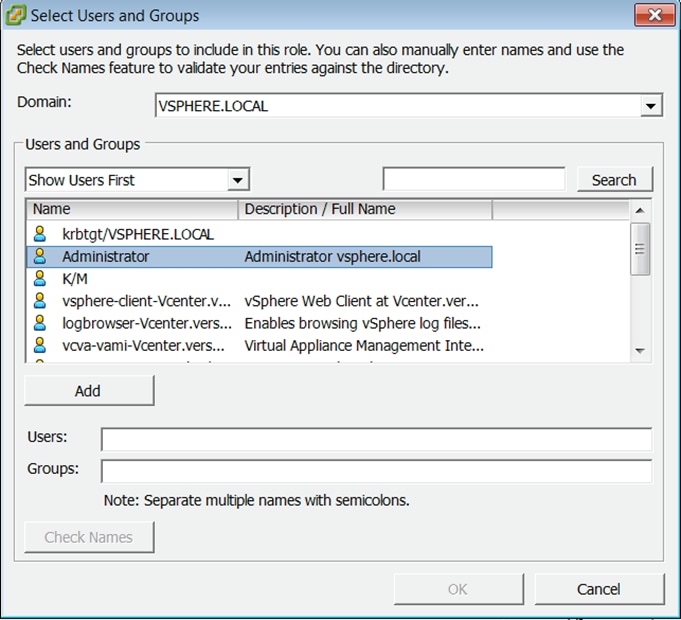Click the logbrowser user icon
The width and height of the screenshot is (681, 620).
pos(40,323)
